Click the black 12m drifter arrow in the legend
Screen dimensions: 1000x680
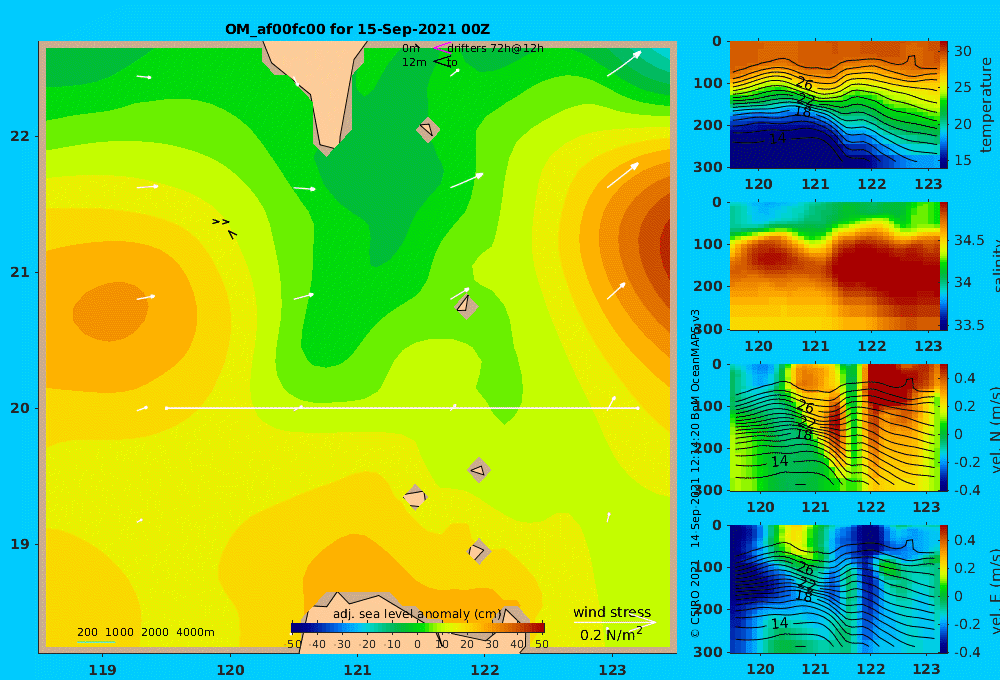pos(442,61)
